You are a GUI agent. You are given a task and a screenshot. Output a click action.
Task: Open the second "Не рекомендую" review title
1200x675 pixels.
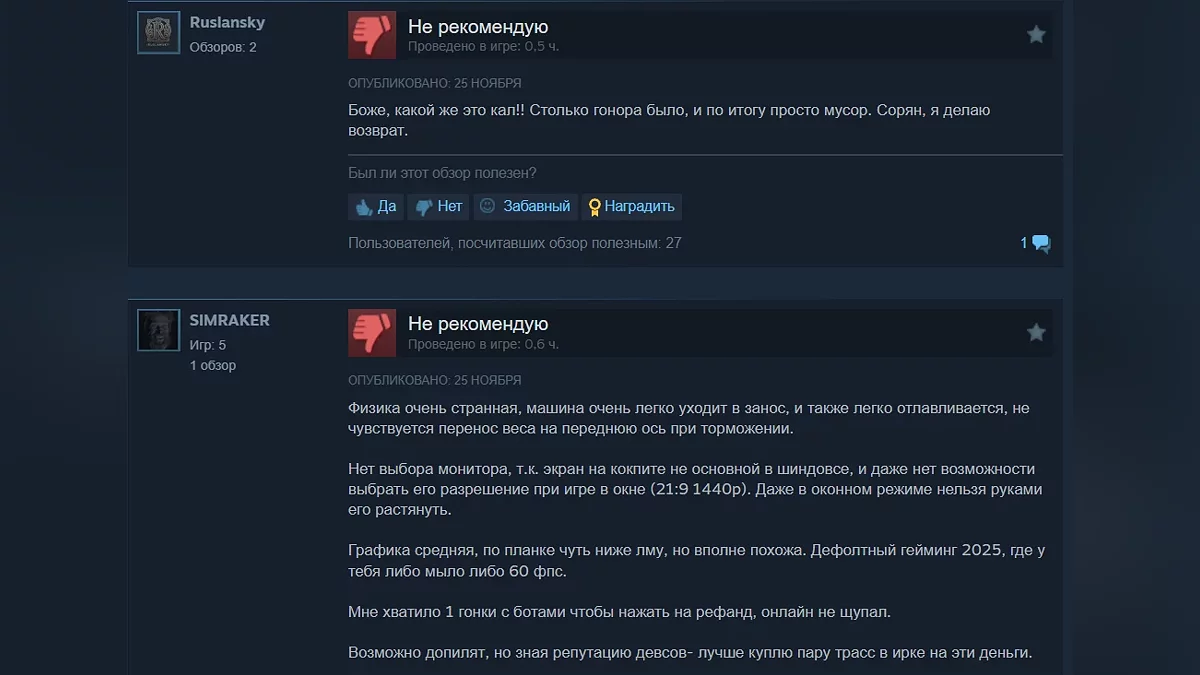pyautogui.click(x=478, y=324)
